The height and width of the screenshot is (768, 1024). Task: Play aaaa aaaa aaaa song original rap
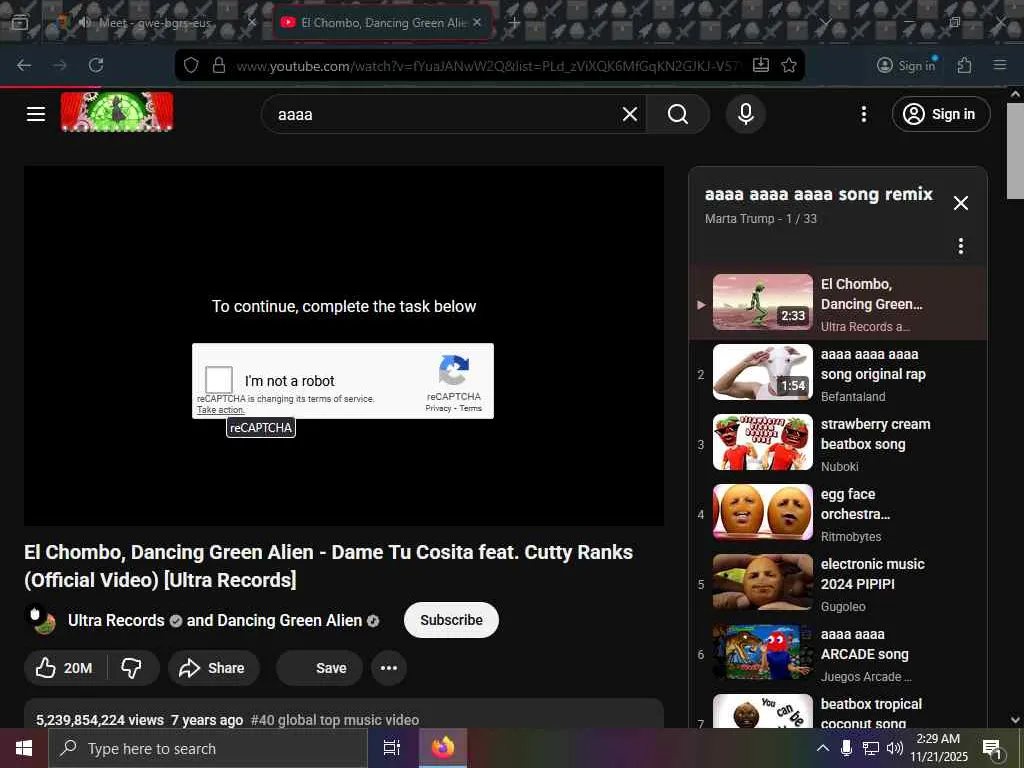click(839, 374)
